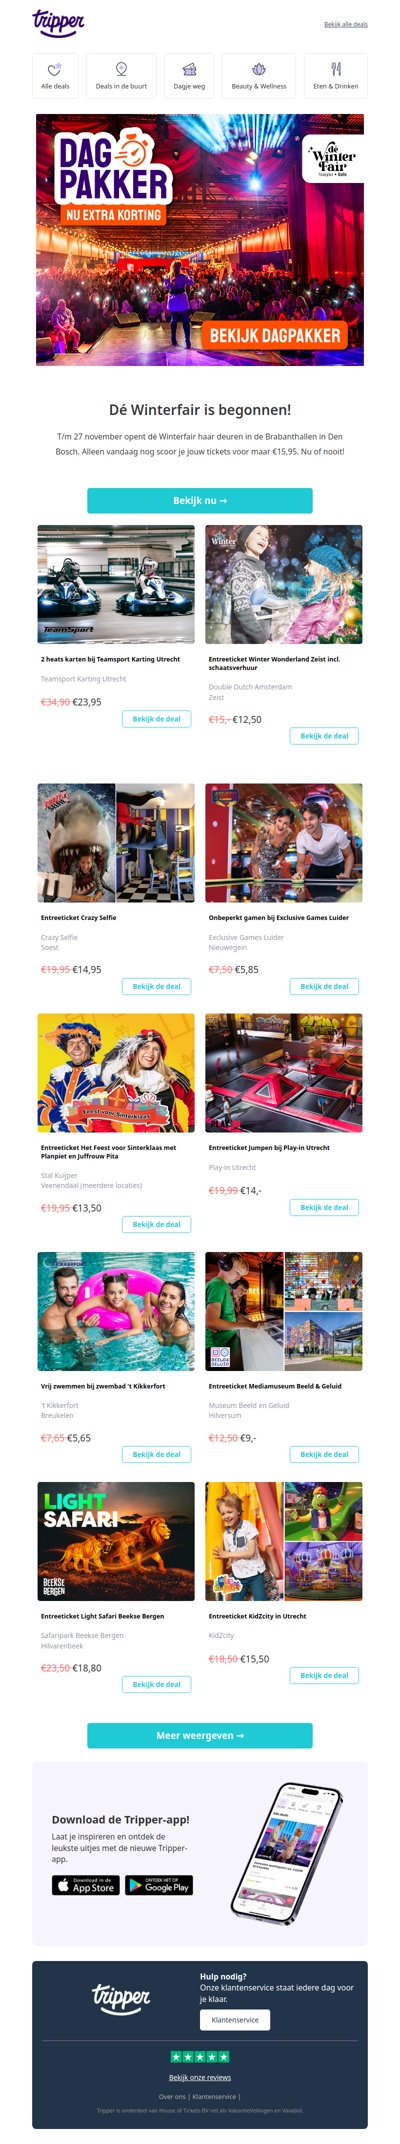Tap the App Store download badge

click(86, 1885)
